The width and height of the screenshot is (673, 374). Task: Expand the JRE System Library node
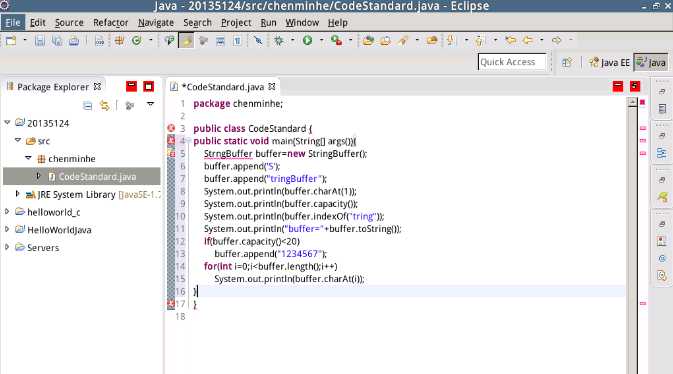pos(18,194)
